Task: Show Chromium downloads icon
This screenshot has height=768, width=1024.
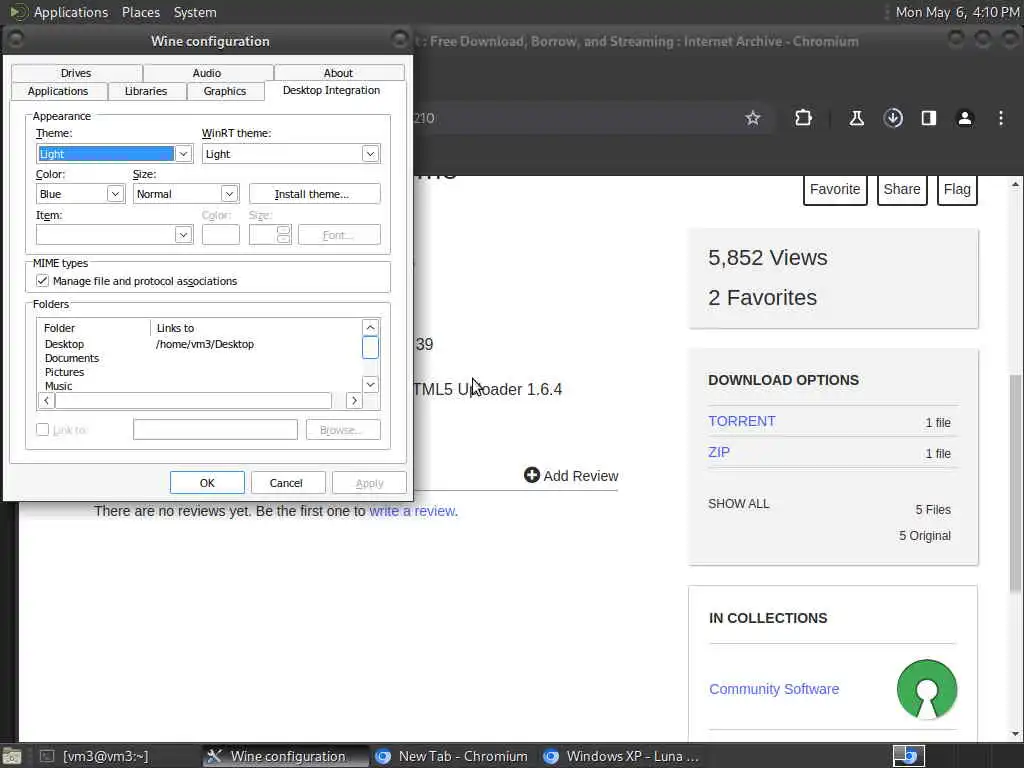Action: click(893, 118)
